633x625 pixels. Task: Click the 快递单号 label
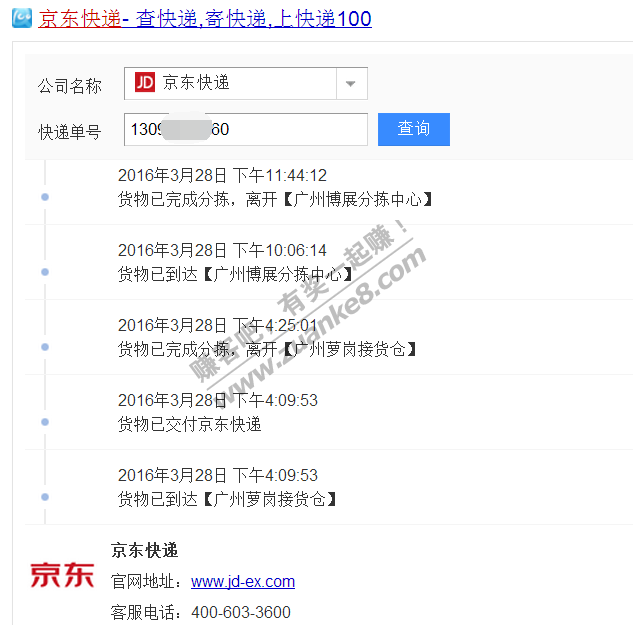69,132
